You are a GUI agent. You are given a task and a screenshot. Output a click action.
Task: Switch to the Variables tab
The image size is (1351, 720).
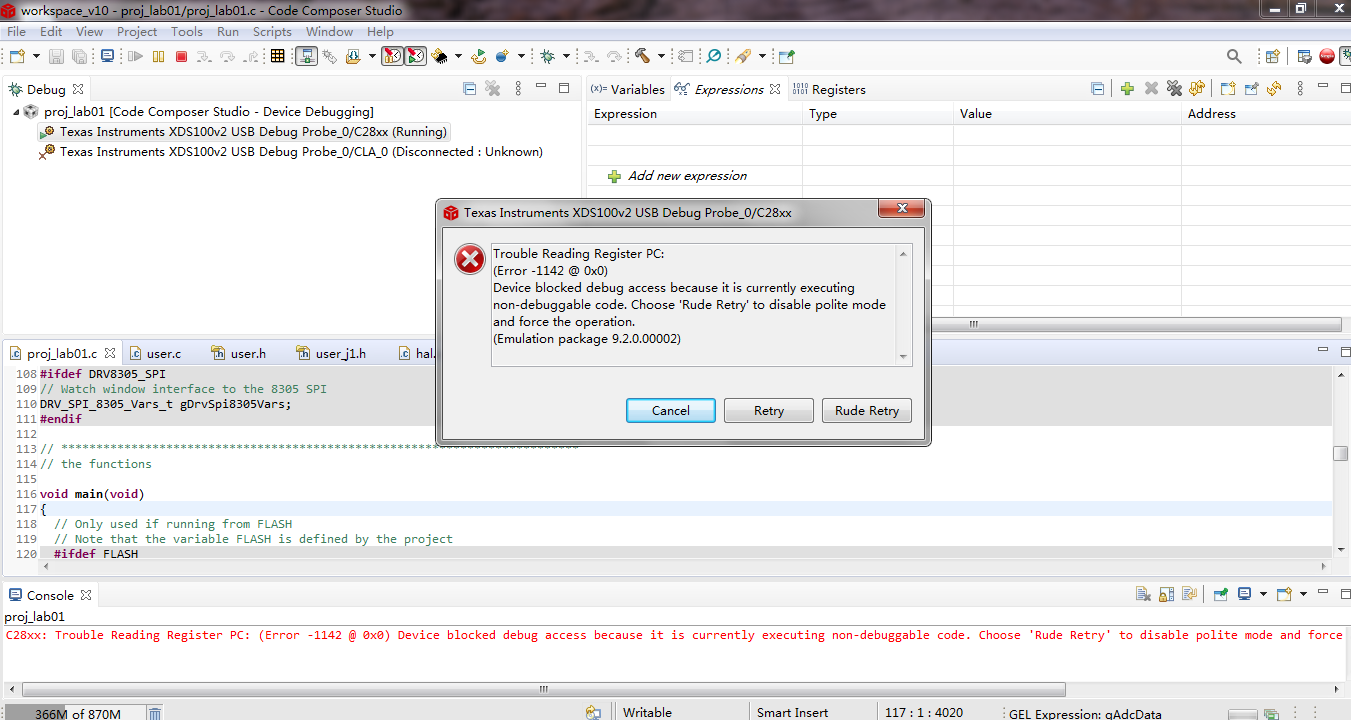628,89
